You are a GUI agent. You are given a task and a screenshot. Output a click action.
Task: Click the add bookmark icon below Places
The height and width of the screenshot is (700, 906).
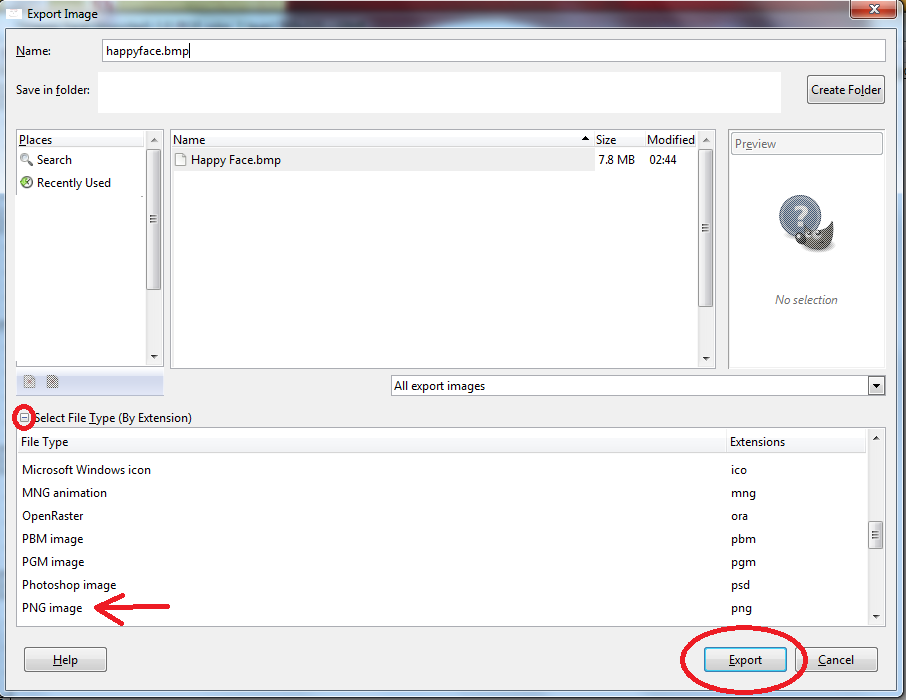pos(53,382)
